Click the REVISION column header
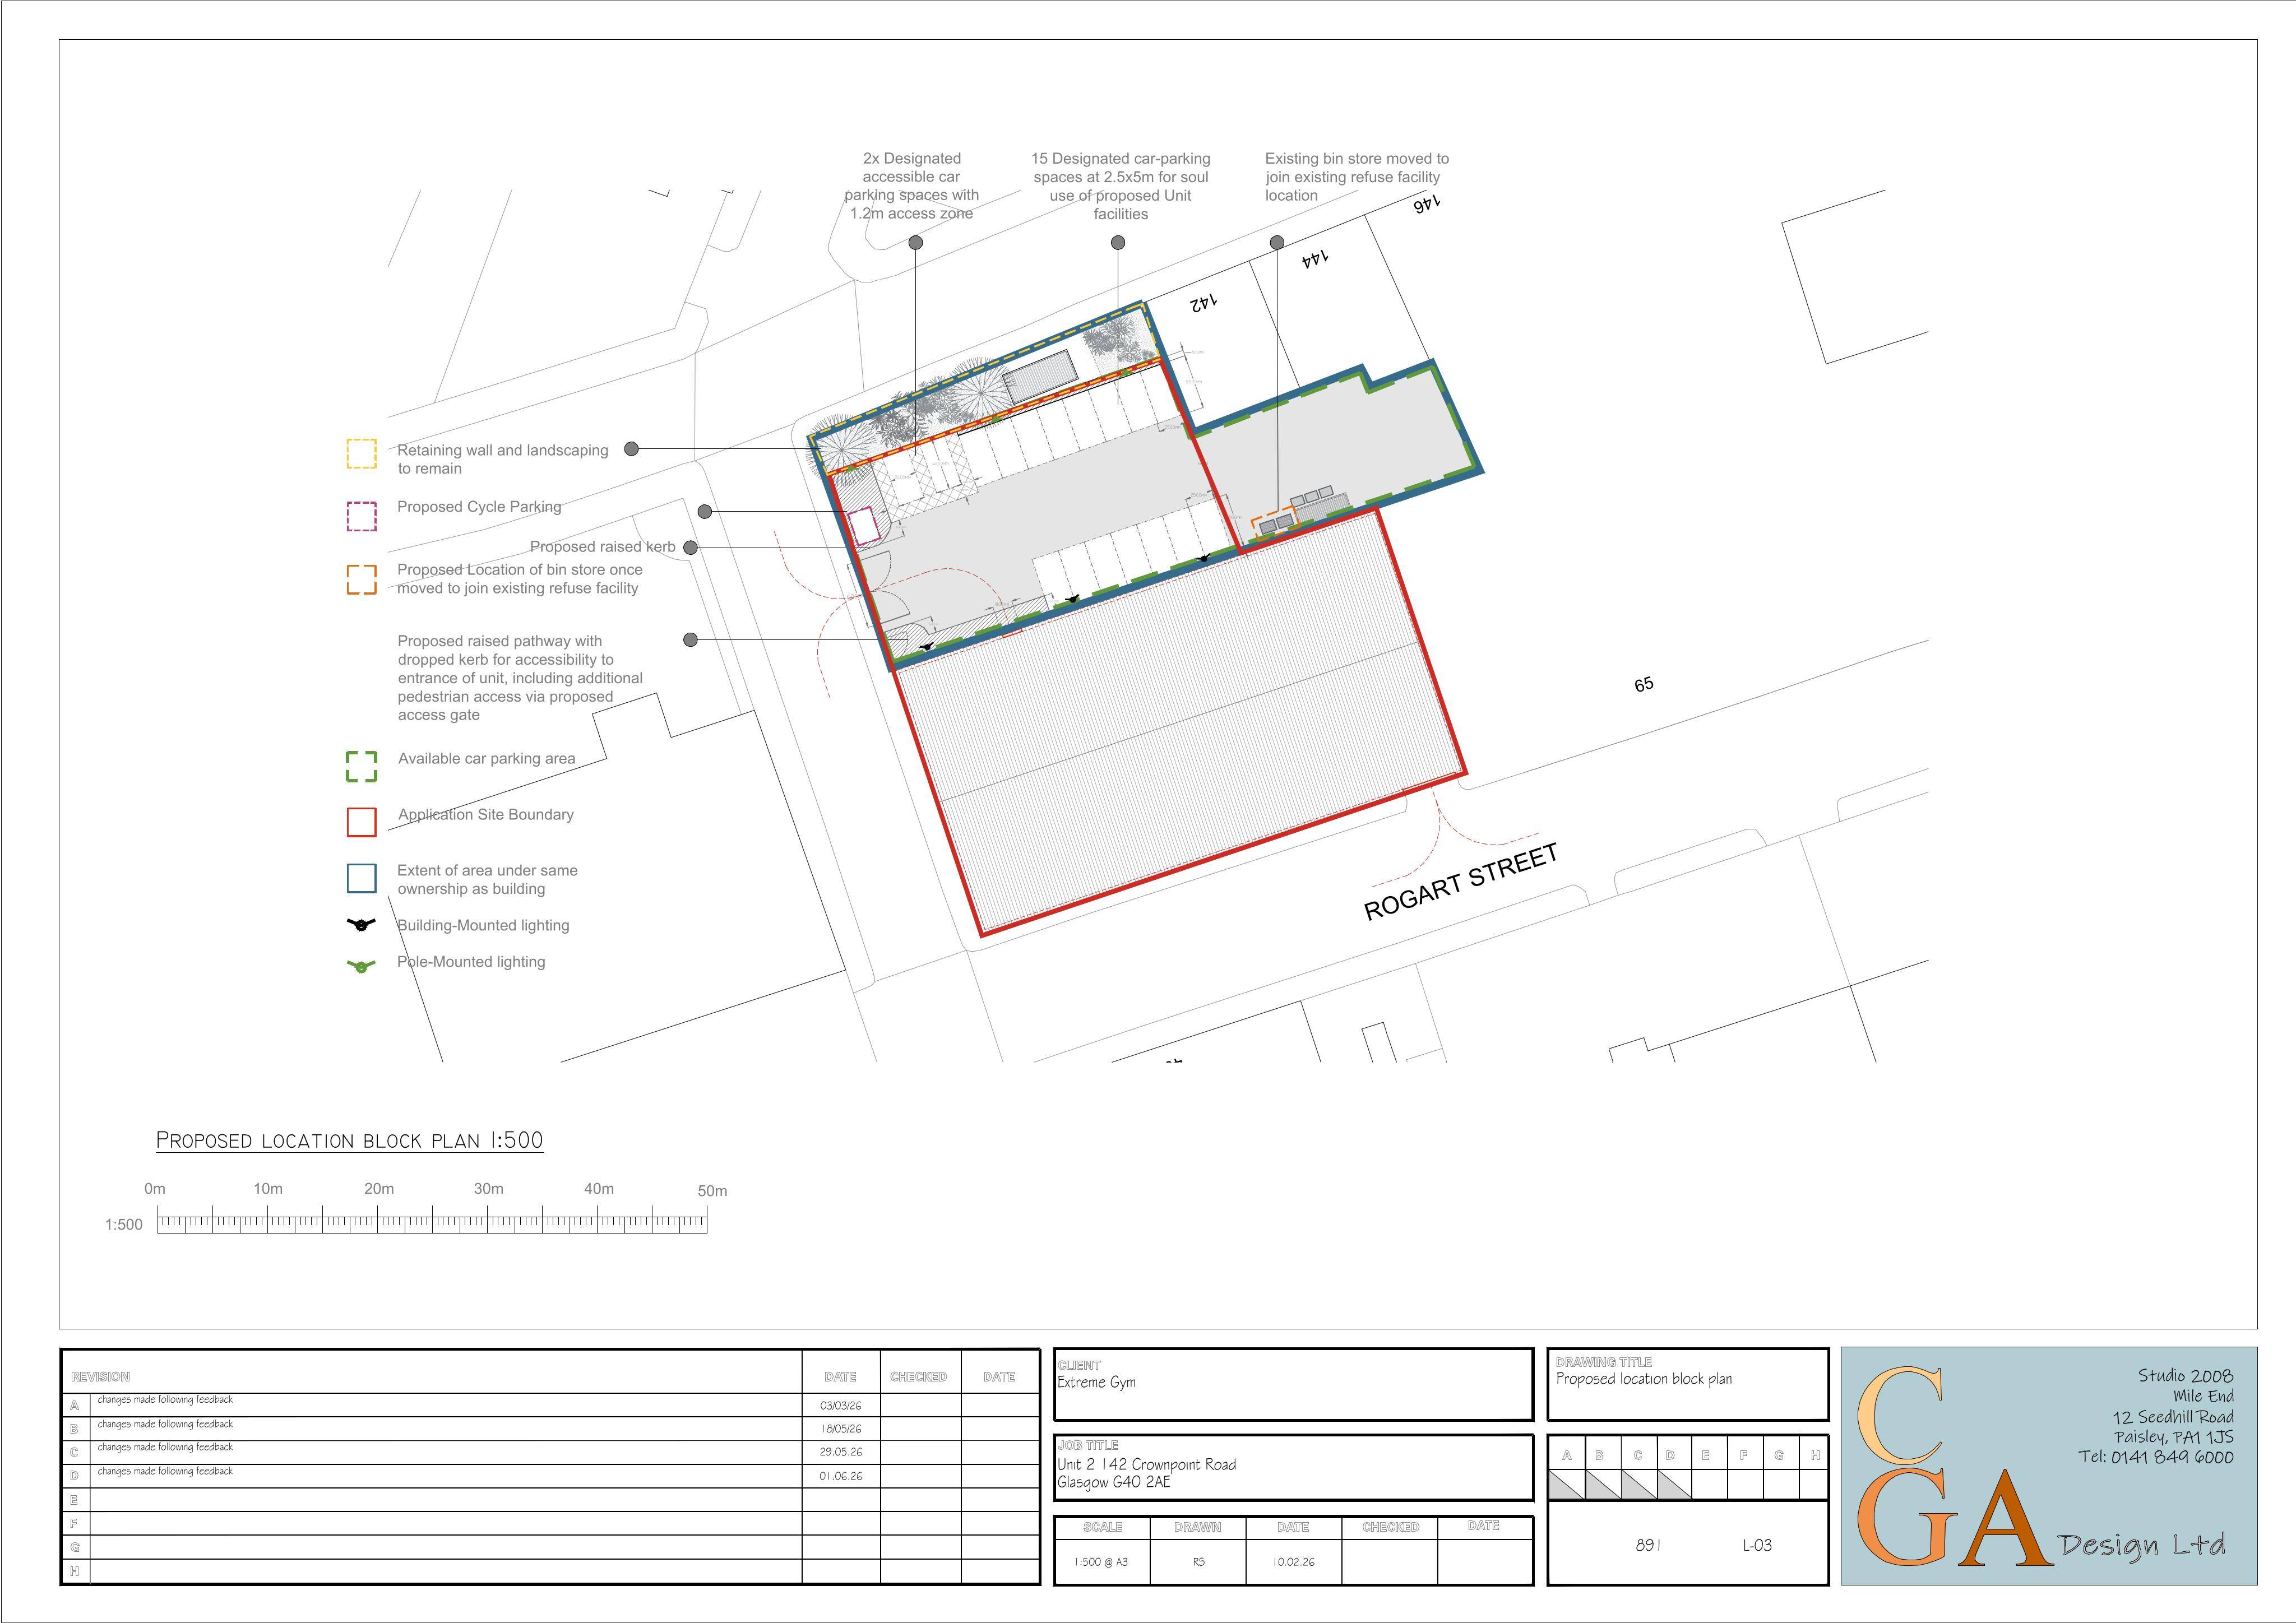2296x1623 pixels. point(100,1377)
